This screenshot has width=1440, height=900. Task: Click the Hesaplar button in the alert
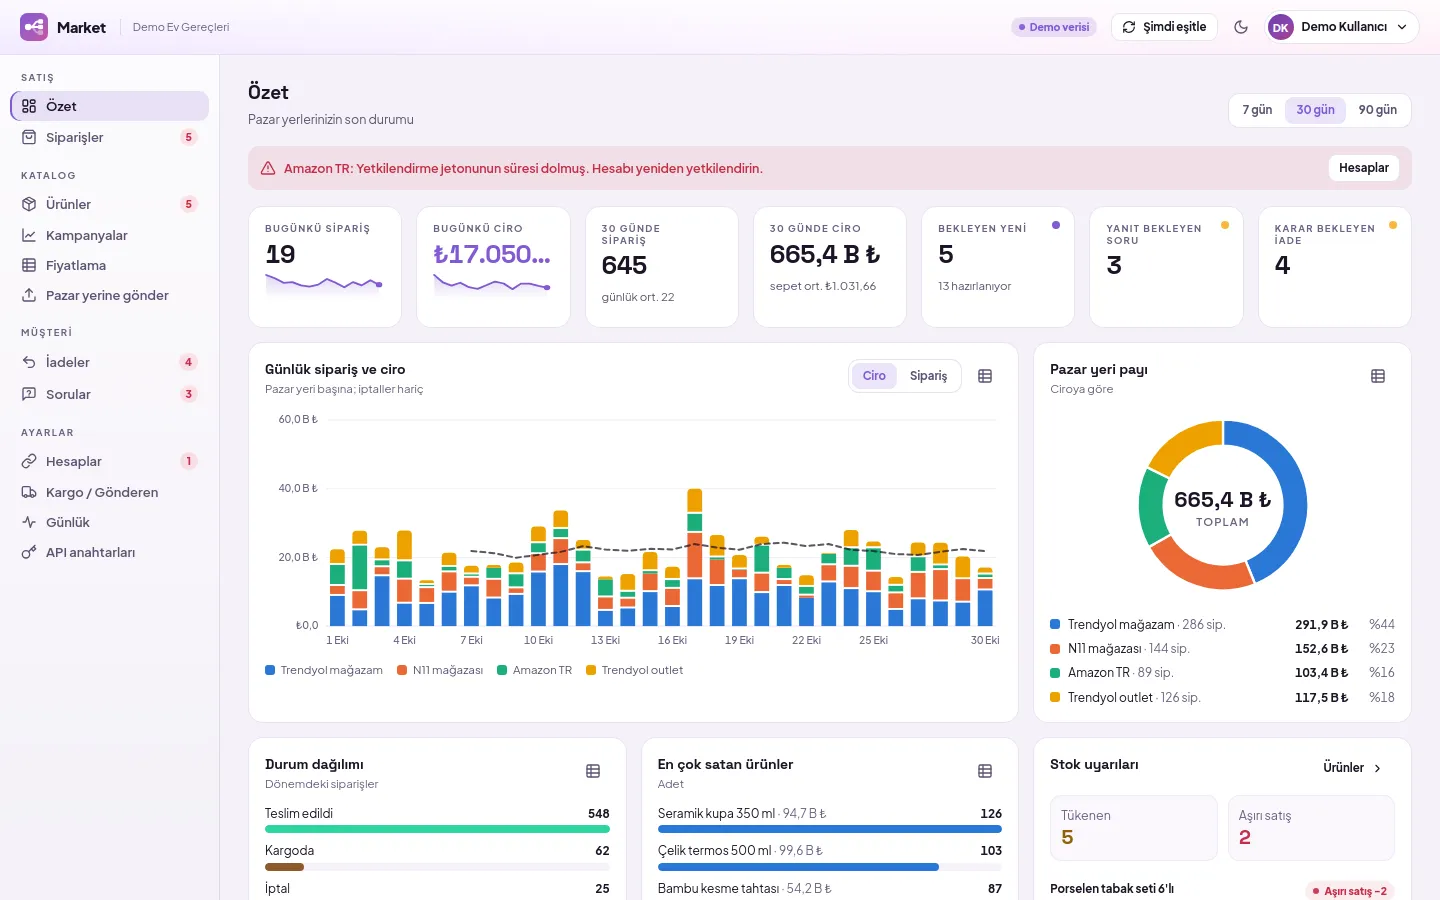click(x=1363, y=168)
